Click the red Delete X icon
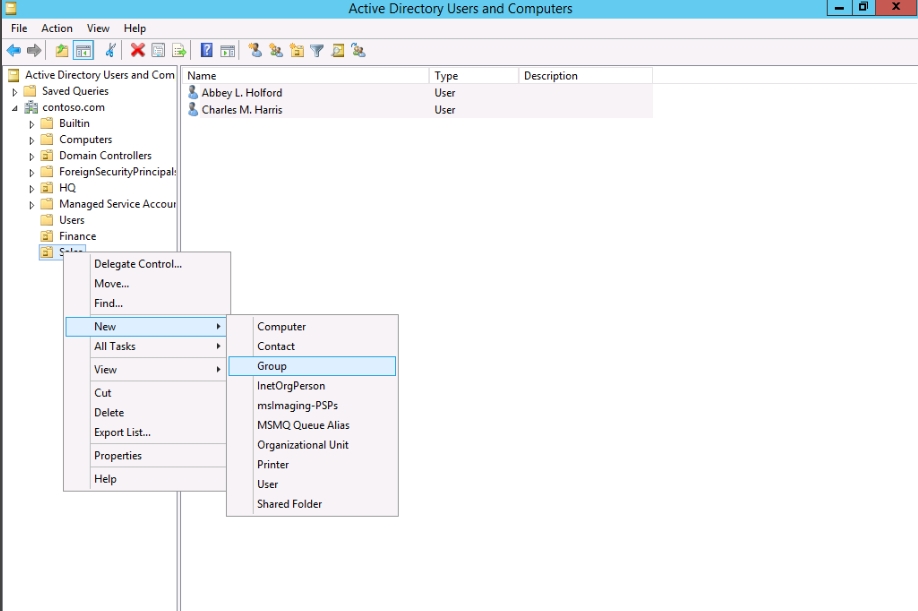 [138, 51]
